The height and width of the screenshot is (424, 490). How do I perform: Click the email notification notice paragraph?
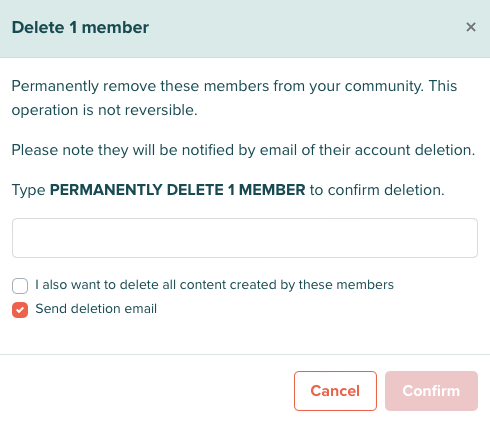coord(243,150)
